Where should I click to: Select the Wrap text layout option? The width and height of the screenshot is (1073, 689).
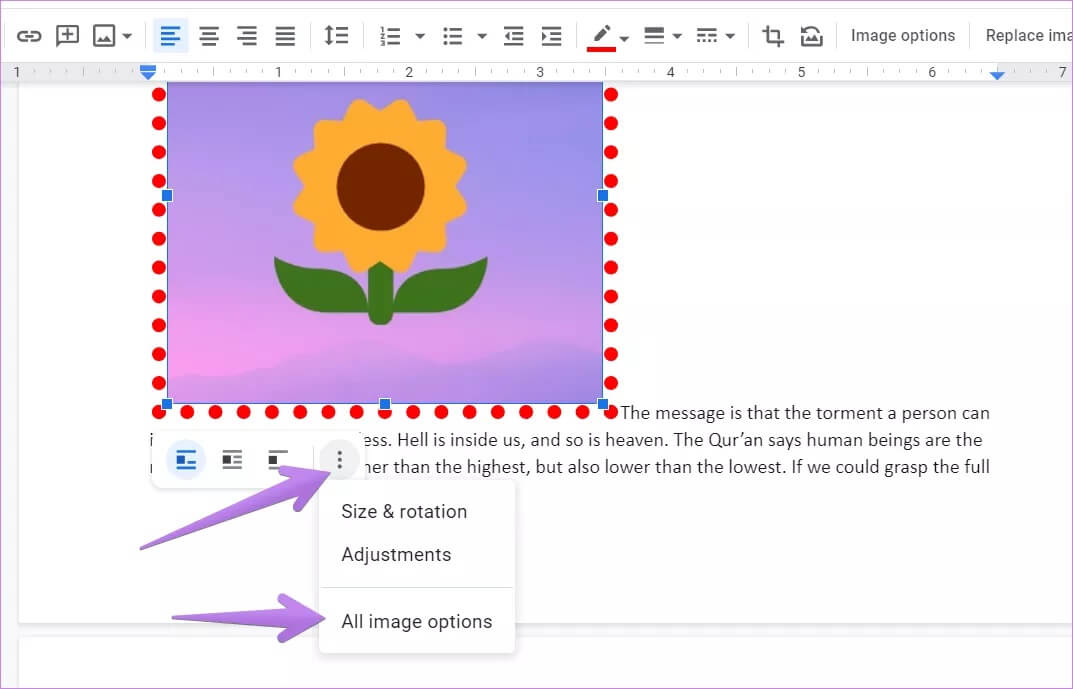(x=232, y=460)
